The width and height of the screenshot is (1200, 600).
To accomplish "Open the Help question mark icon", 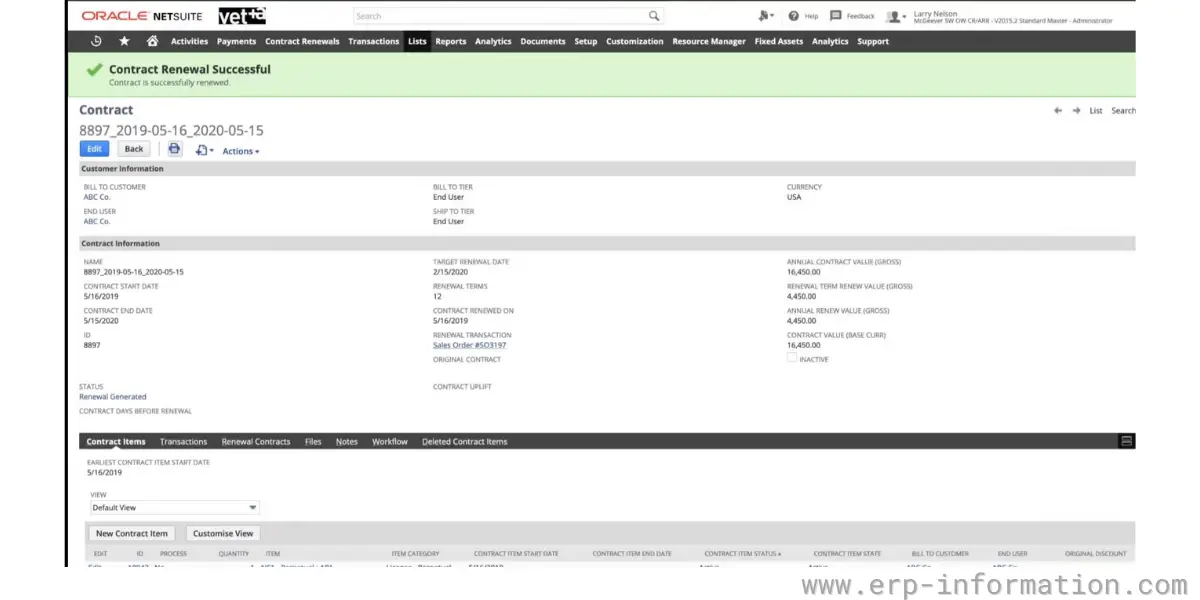I will point(794,16).
